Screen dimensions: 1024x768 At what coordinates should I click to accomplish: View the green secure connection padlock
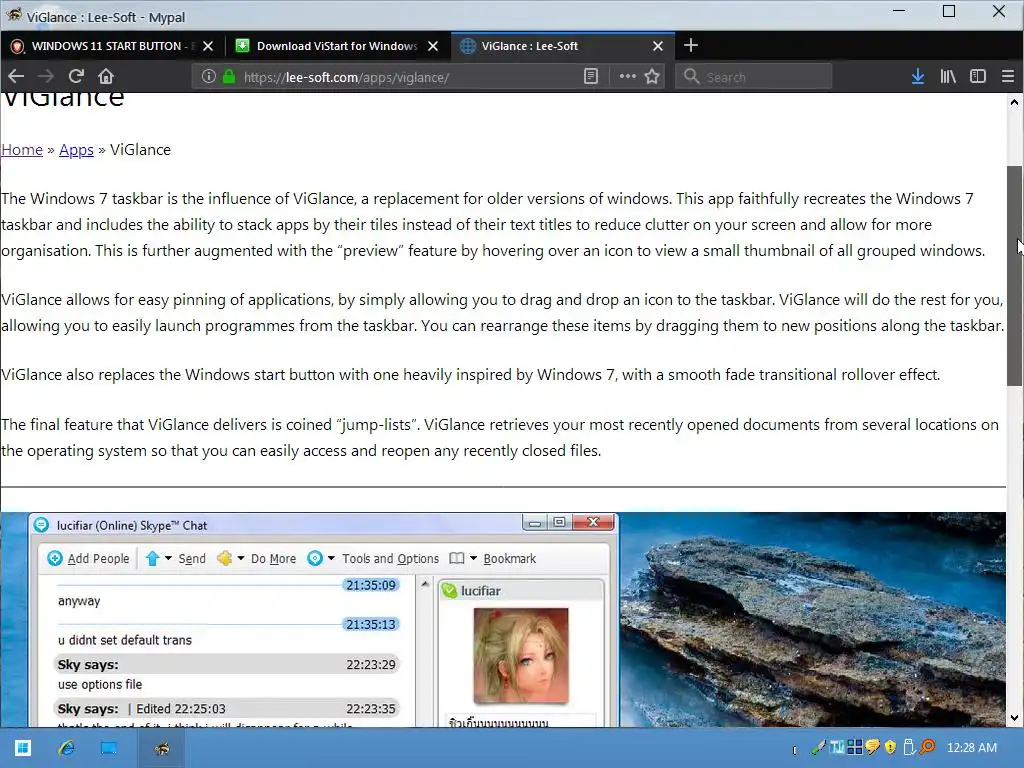coord(229,76)
